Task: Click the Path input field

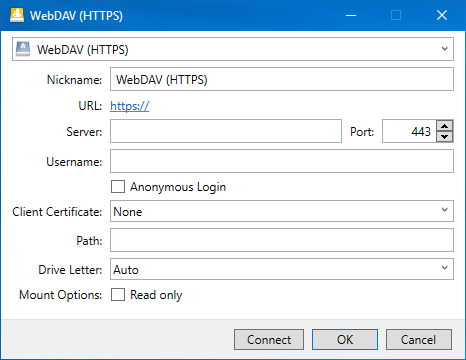Action: (282, 240)
